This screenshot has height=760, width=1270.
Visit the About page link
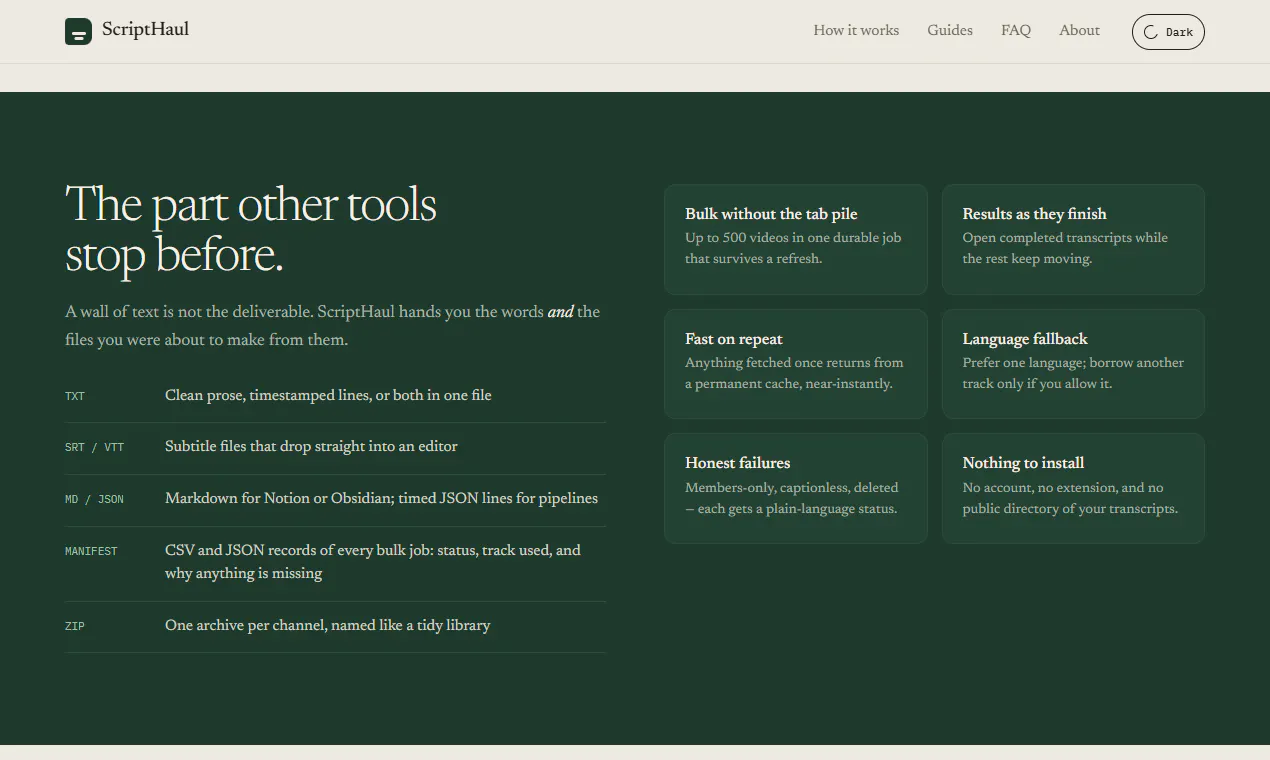click(x=1079, y=31)
